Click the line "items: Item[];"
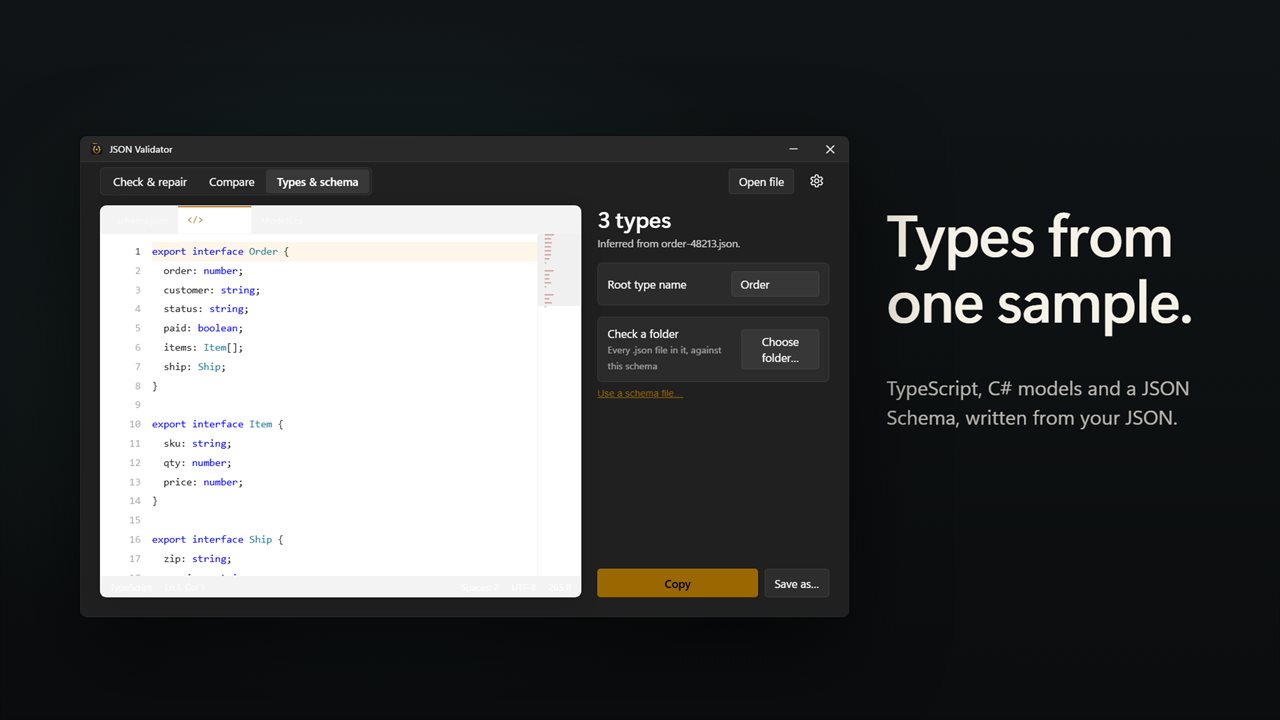 [x=203, y=347]
